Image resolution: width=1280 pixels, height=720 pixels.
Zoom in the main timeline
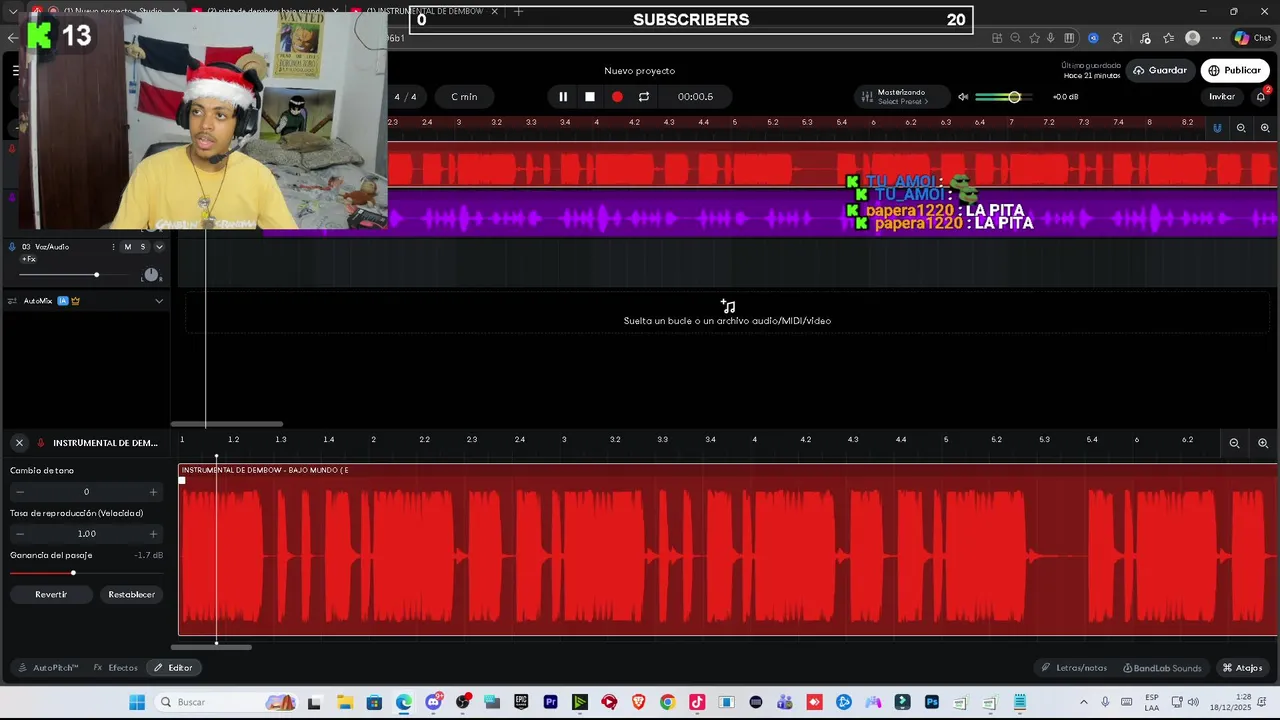click(1265, 128)
